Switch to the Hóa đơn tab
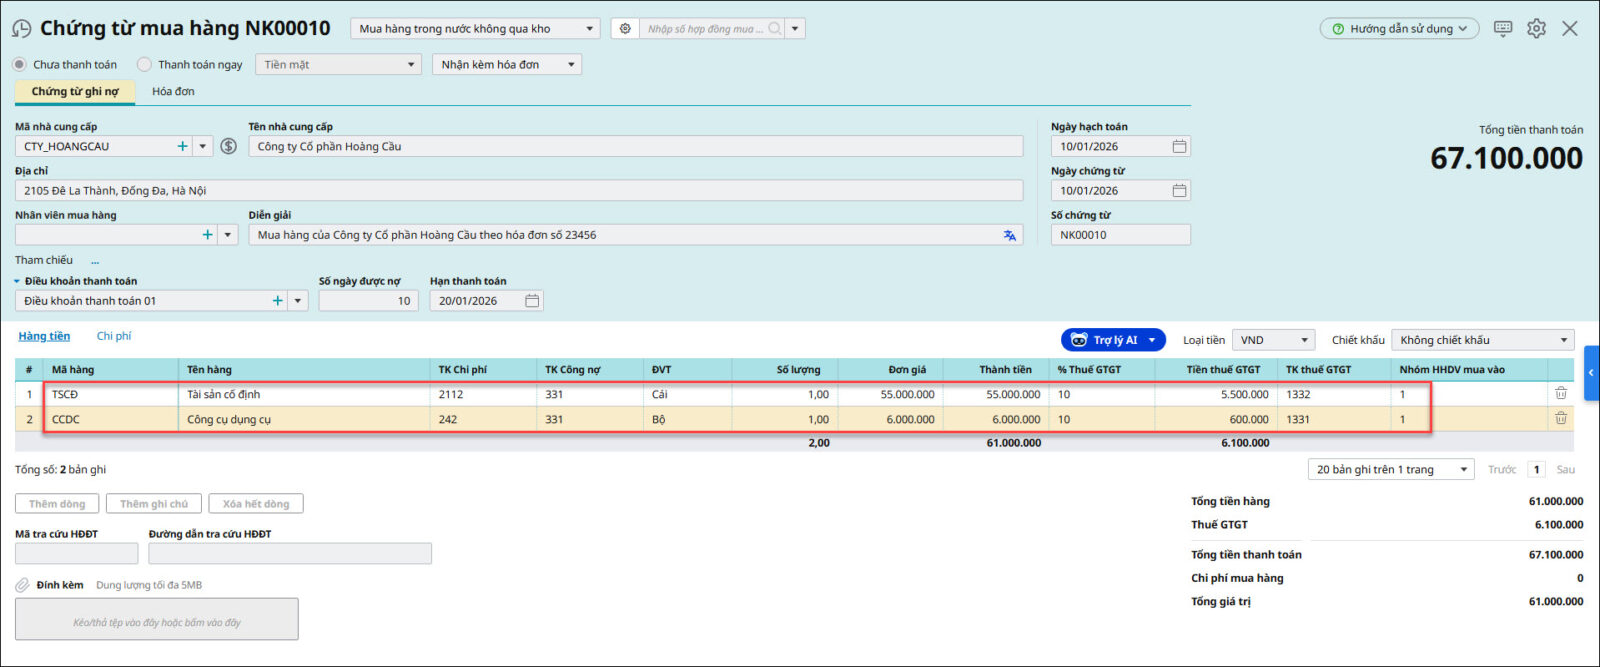The image size is (1600, 667). tap(173, 92)
